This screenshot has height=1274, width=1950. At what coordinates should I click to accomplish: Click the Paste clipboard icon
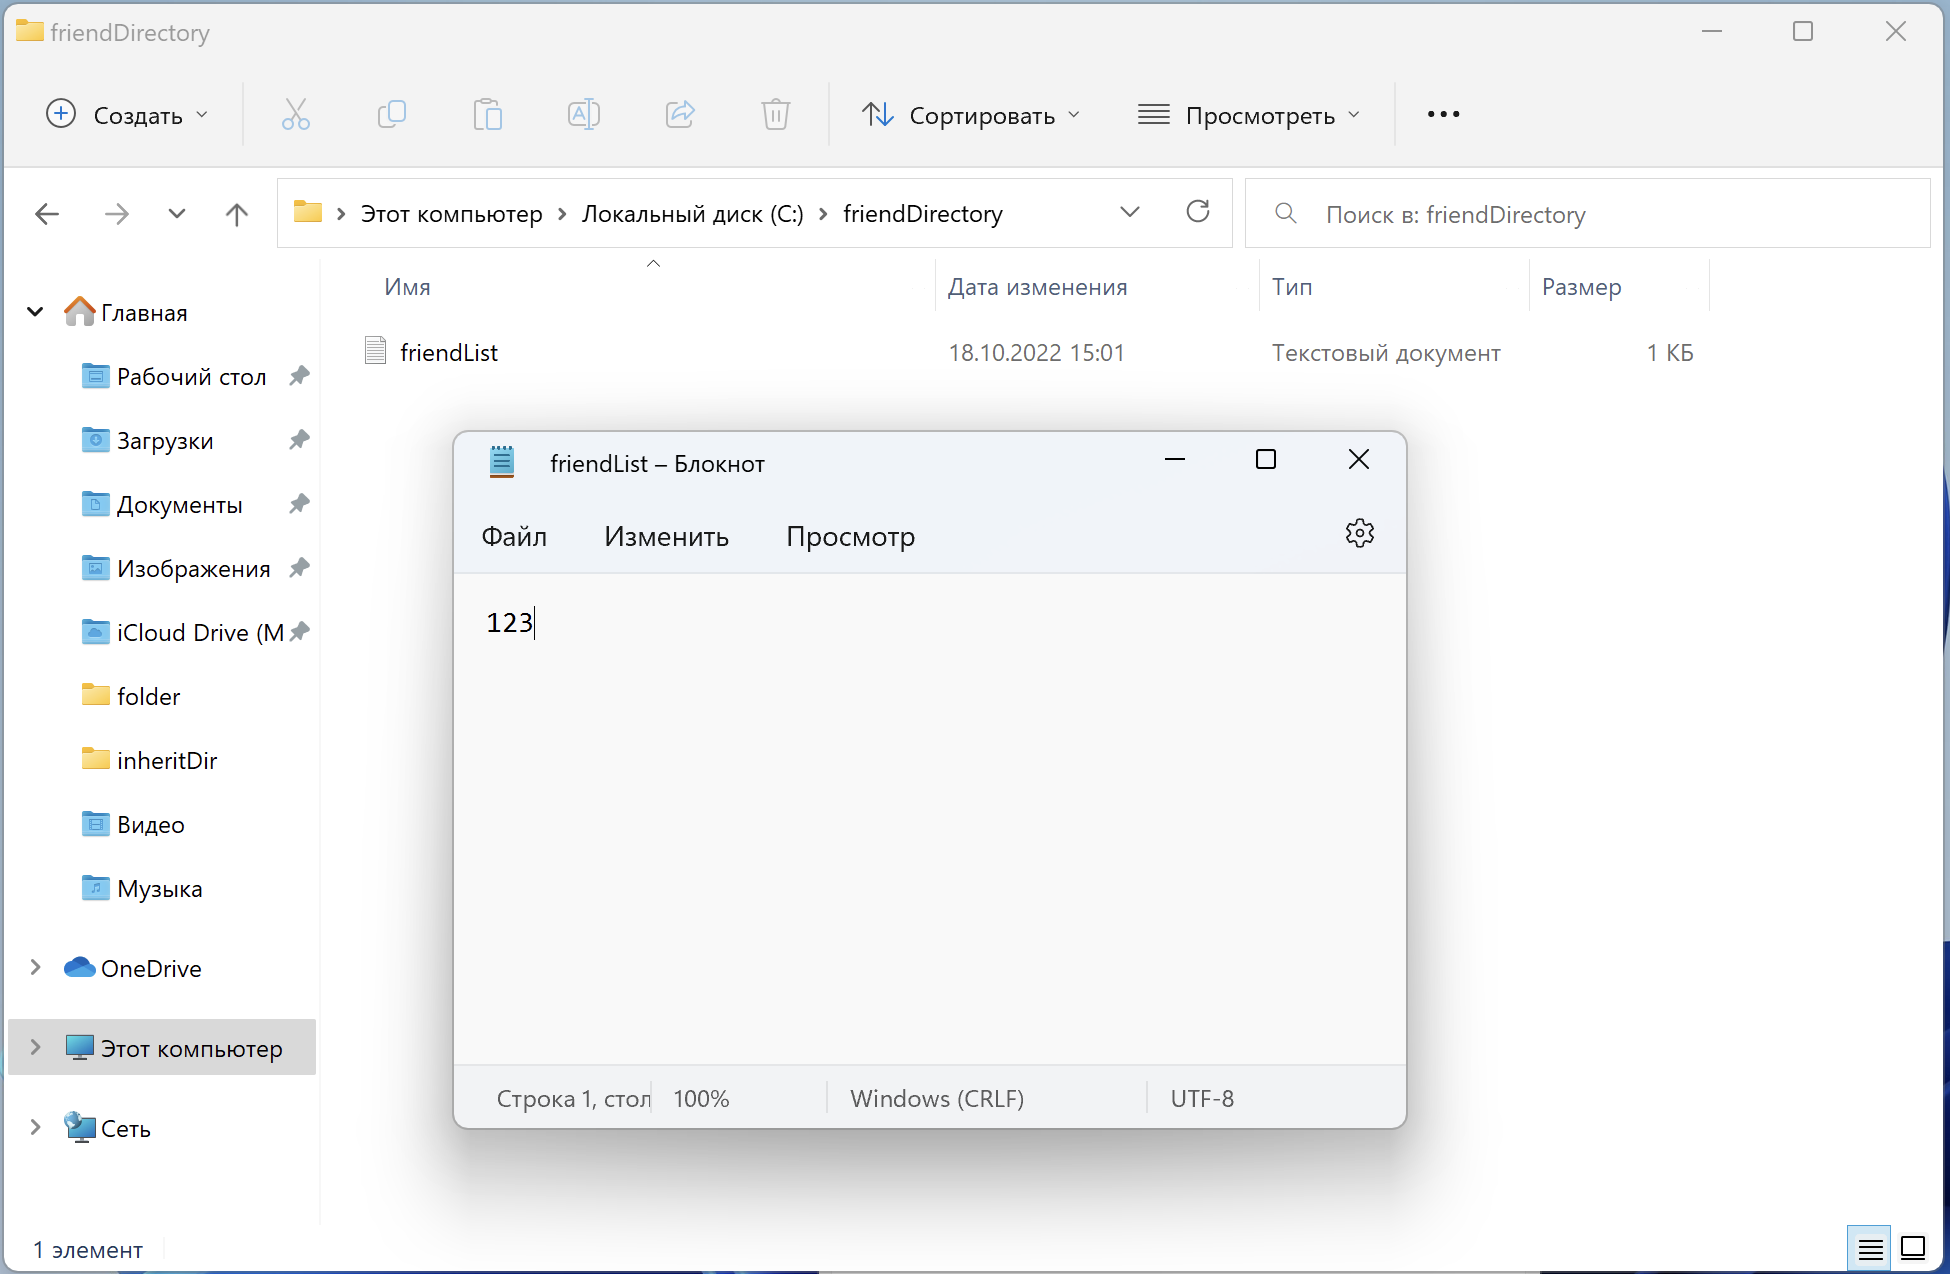tap(487, 115)
